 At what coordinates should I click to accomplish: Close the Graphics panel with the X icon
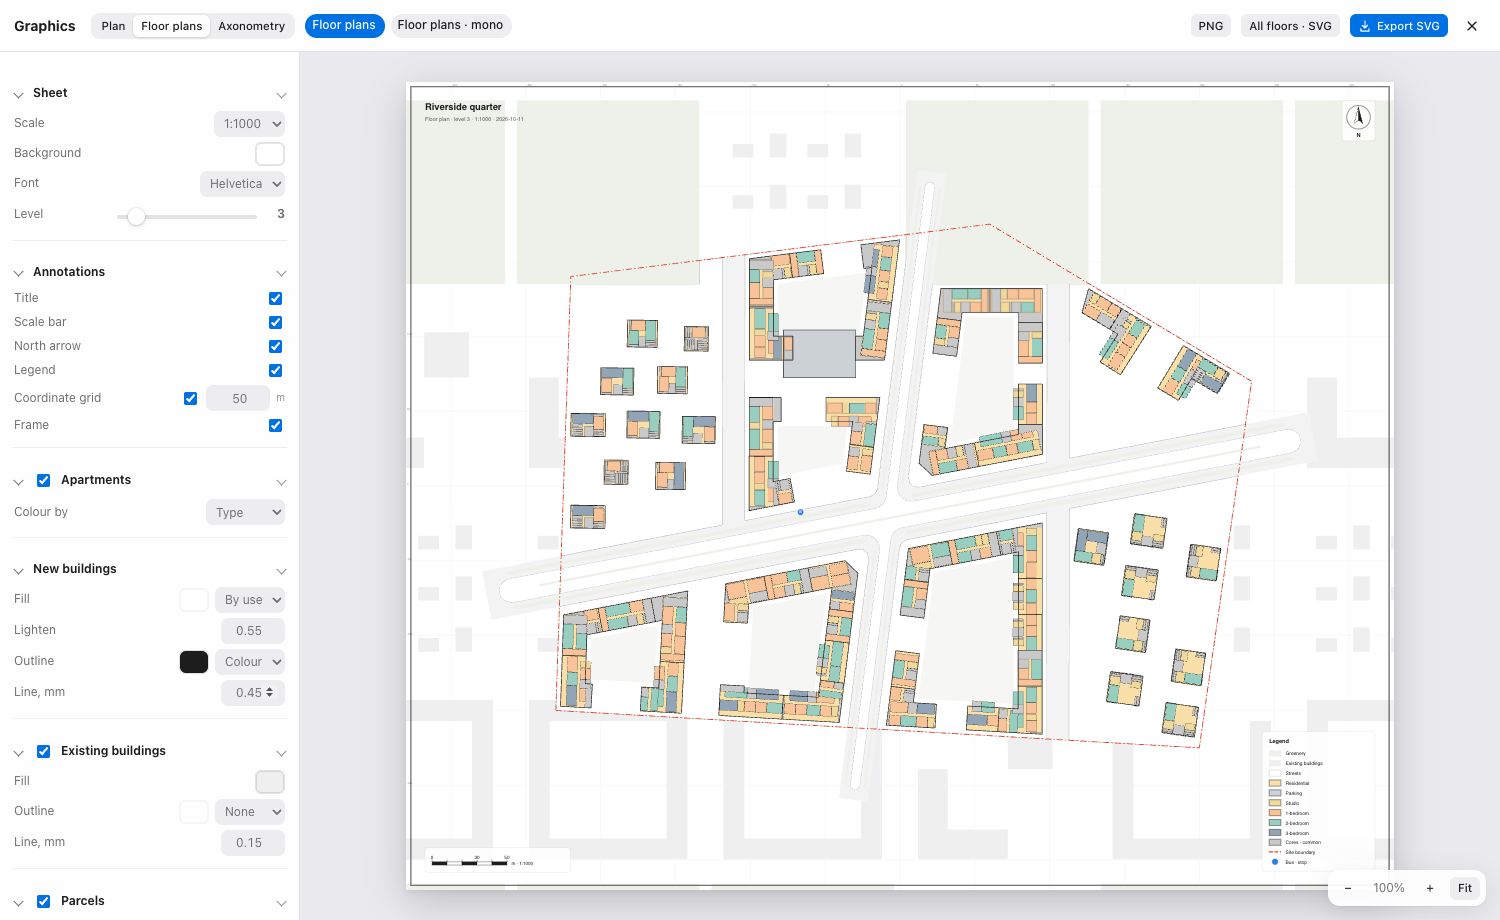tap(1472, 26)
